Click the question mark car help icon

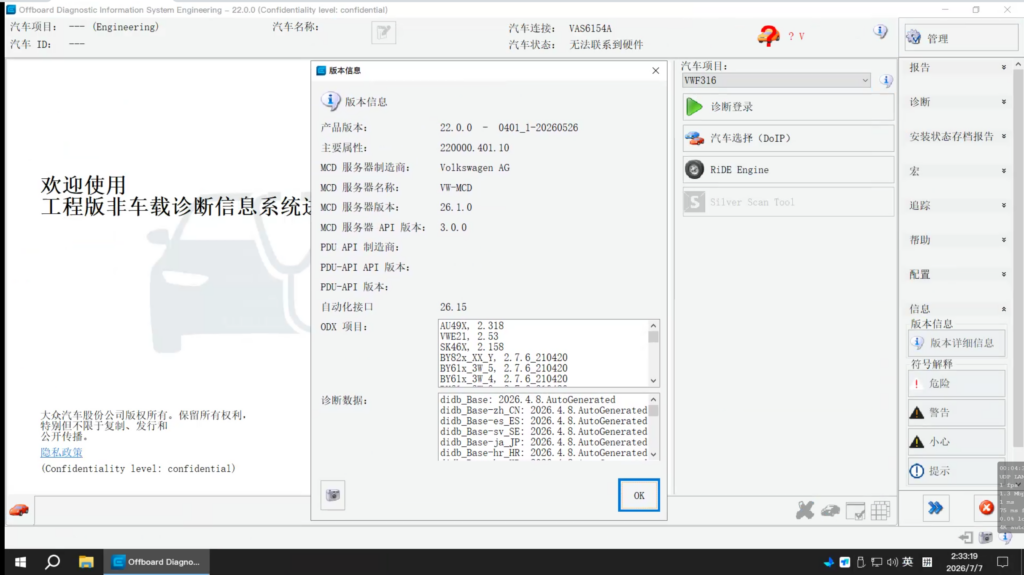pyautogui.click(x=769, y=36)
